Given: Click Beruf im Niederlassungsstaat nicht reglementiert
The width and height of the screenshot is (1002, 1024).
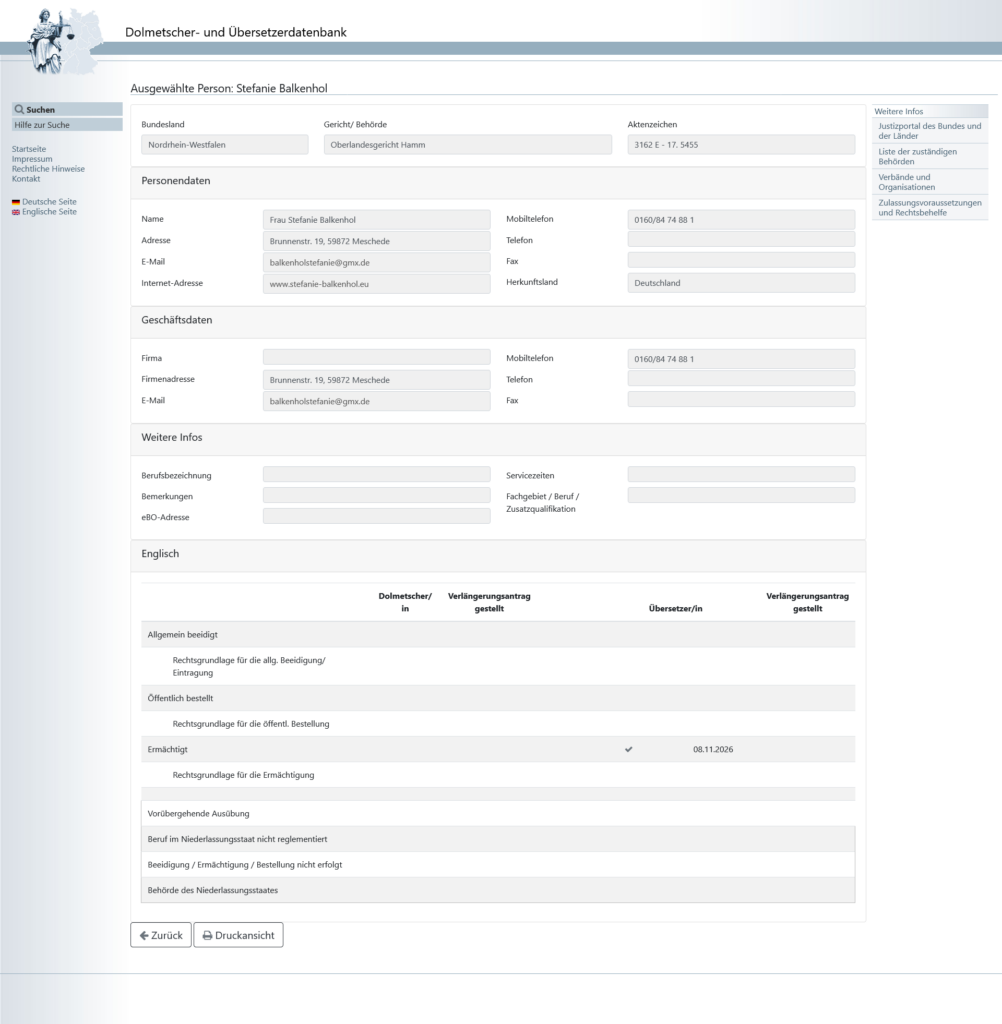Looking at the screenshot, I should click(x=237, y=839).
